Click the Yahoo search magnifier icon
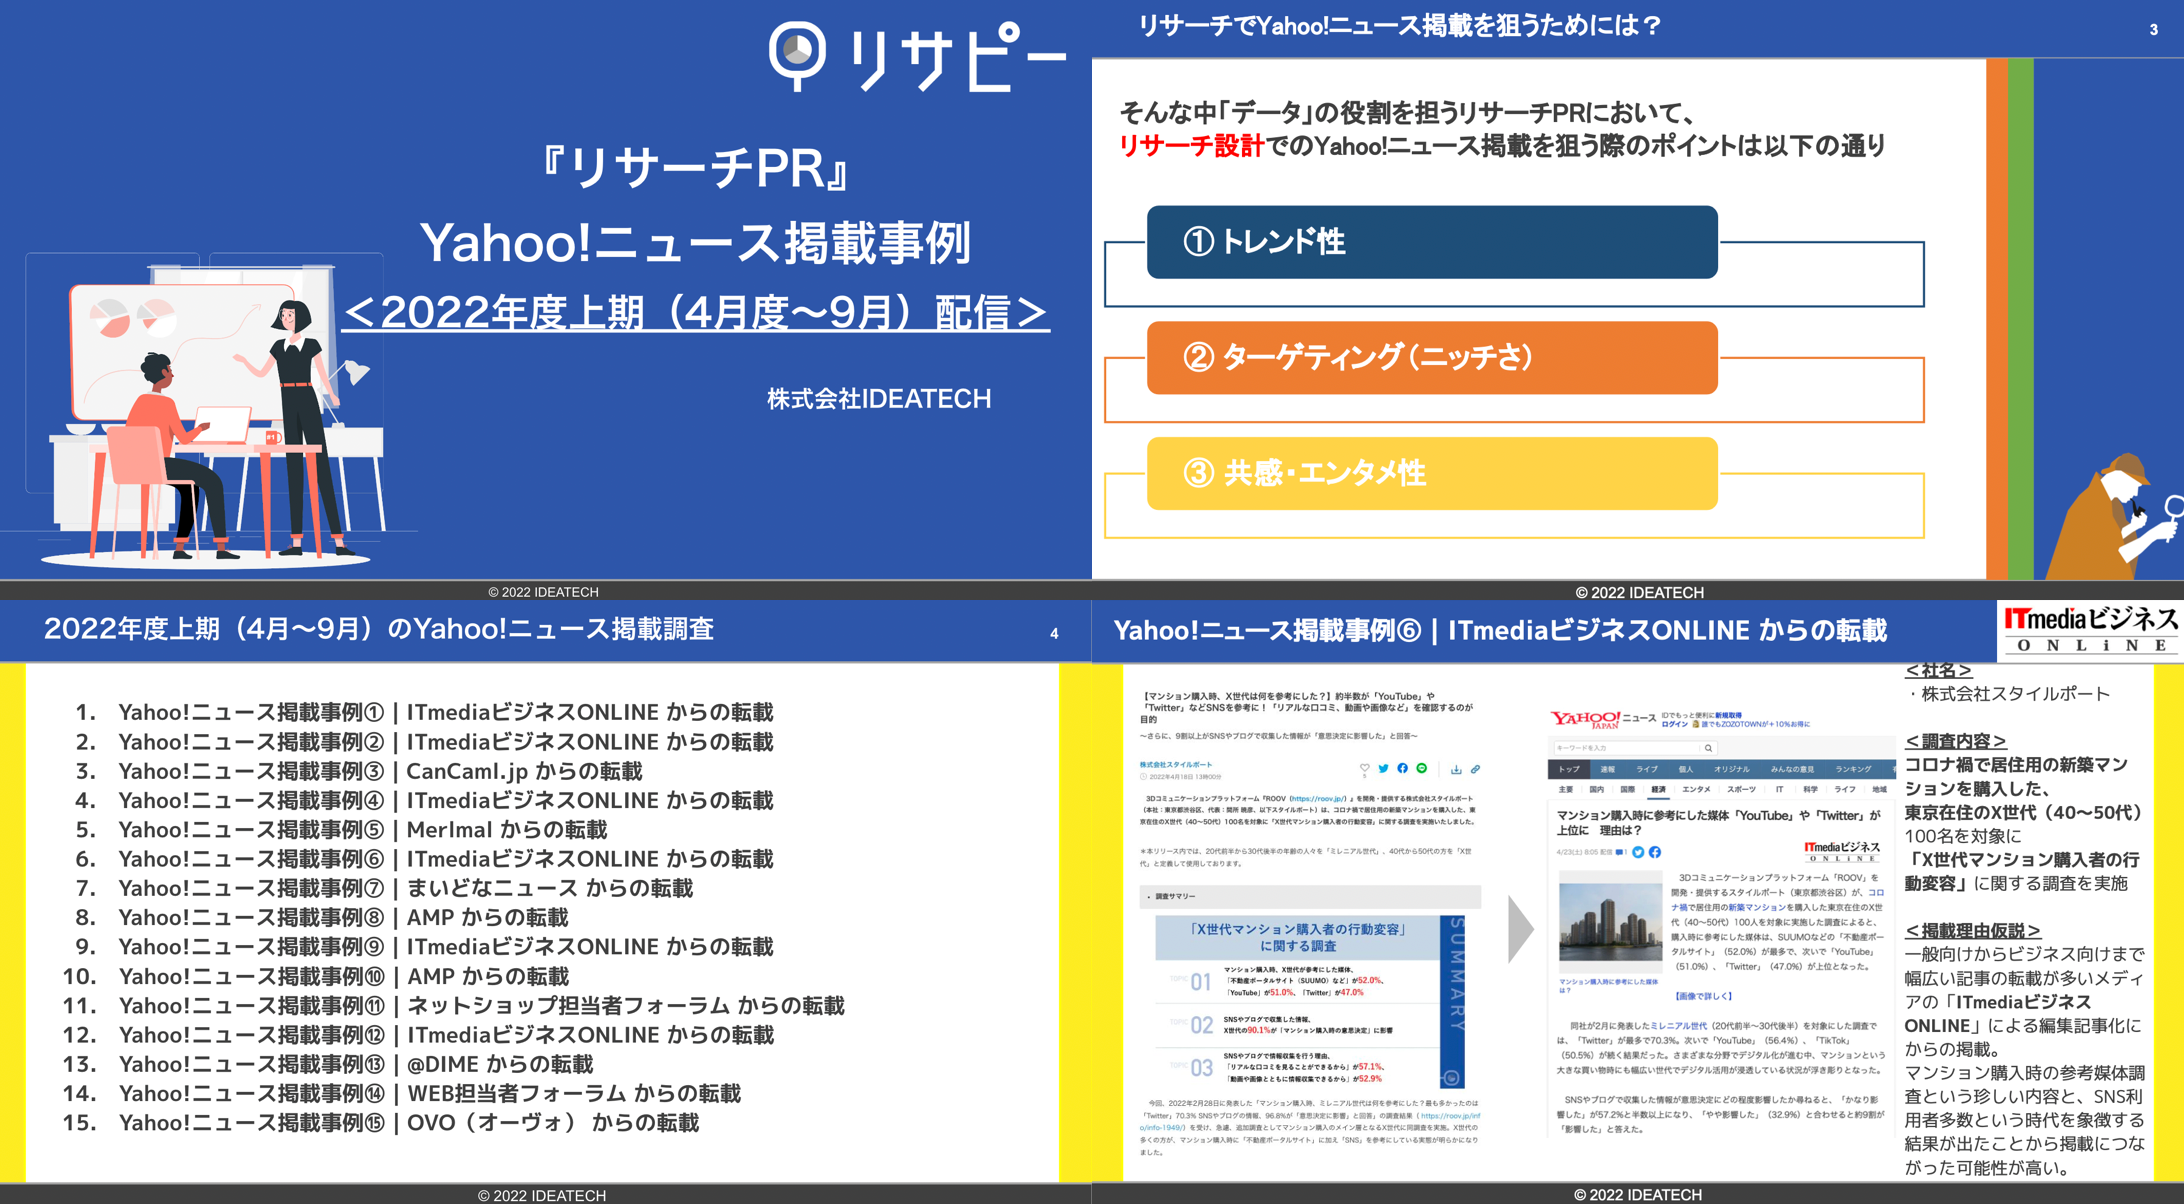2184x1204 pixels. click(x=1708, y=748)
